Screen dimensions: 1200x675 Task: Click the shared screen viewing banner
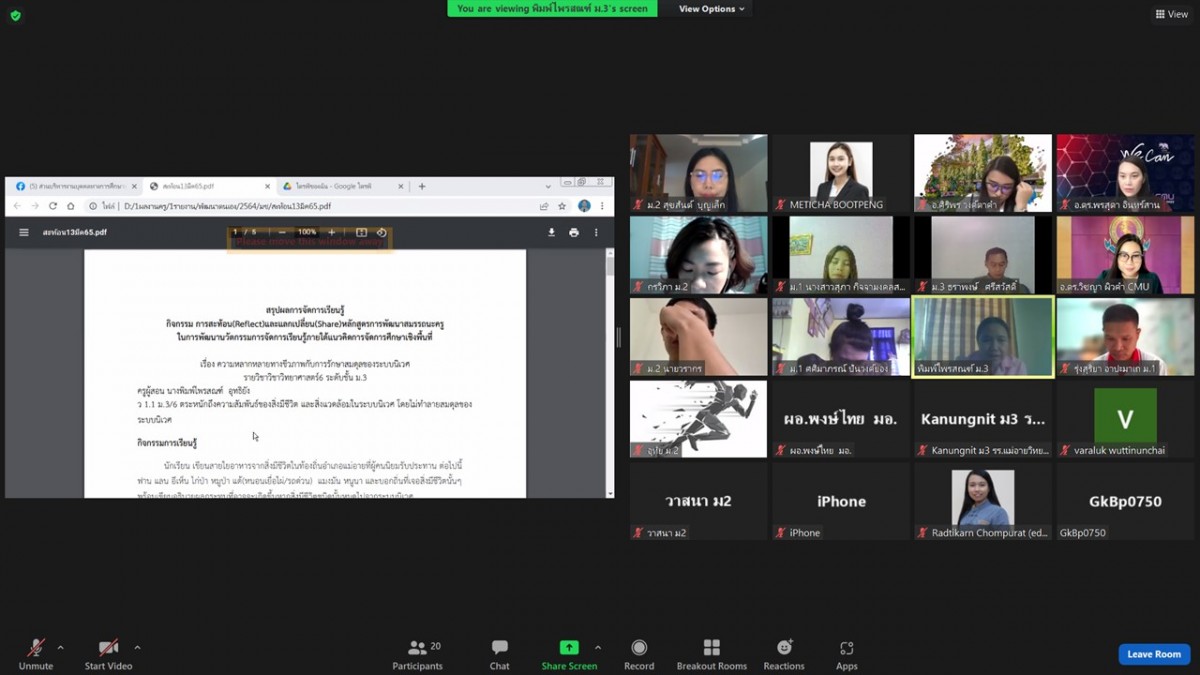(553, 9)
